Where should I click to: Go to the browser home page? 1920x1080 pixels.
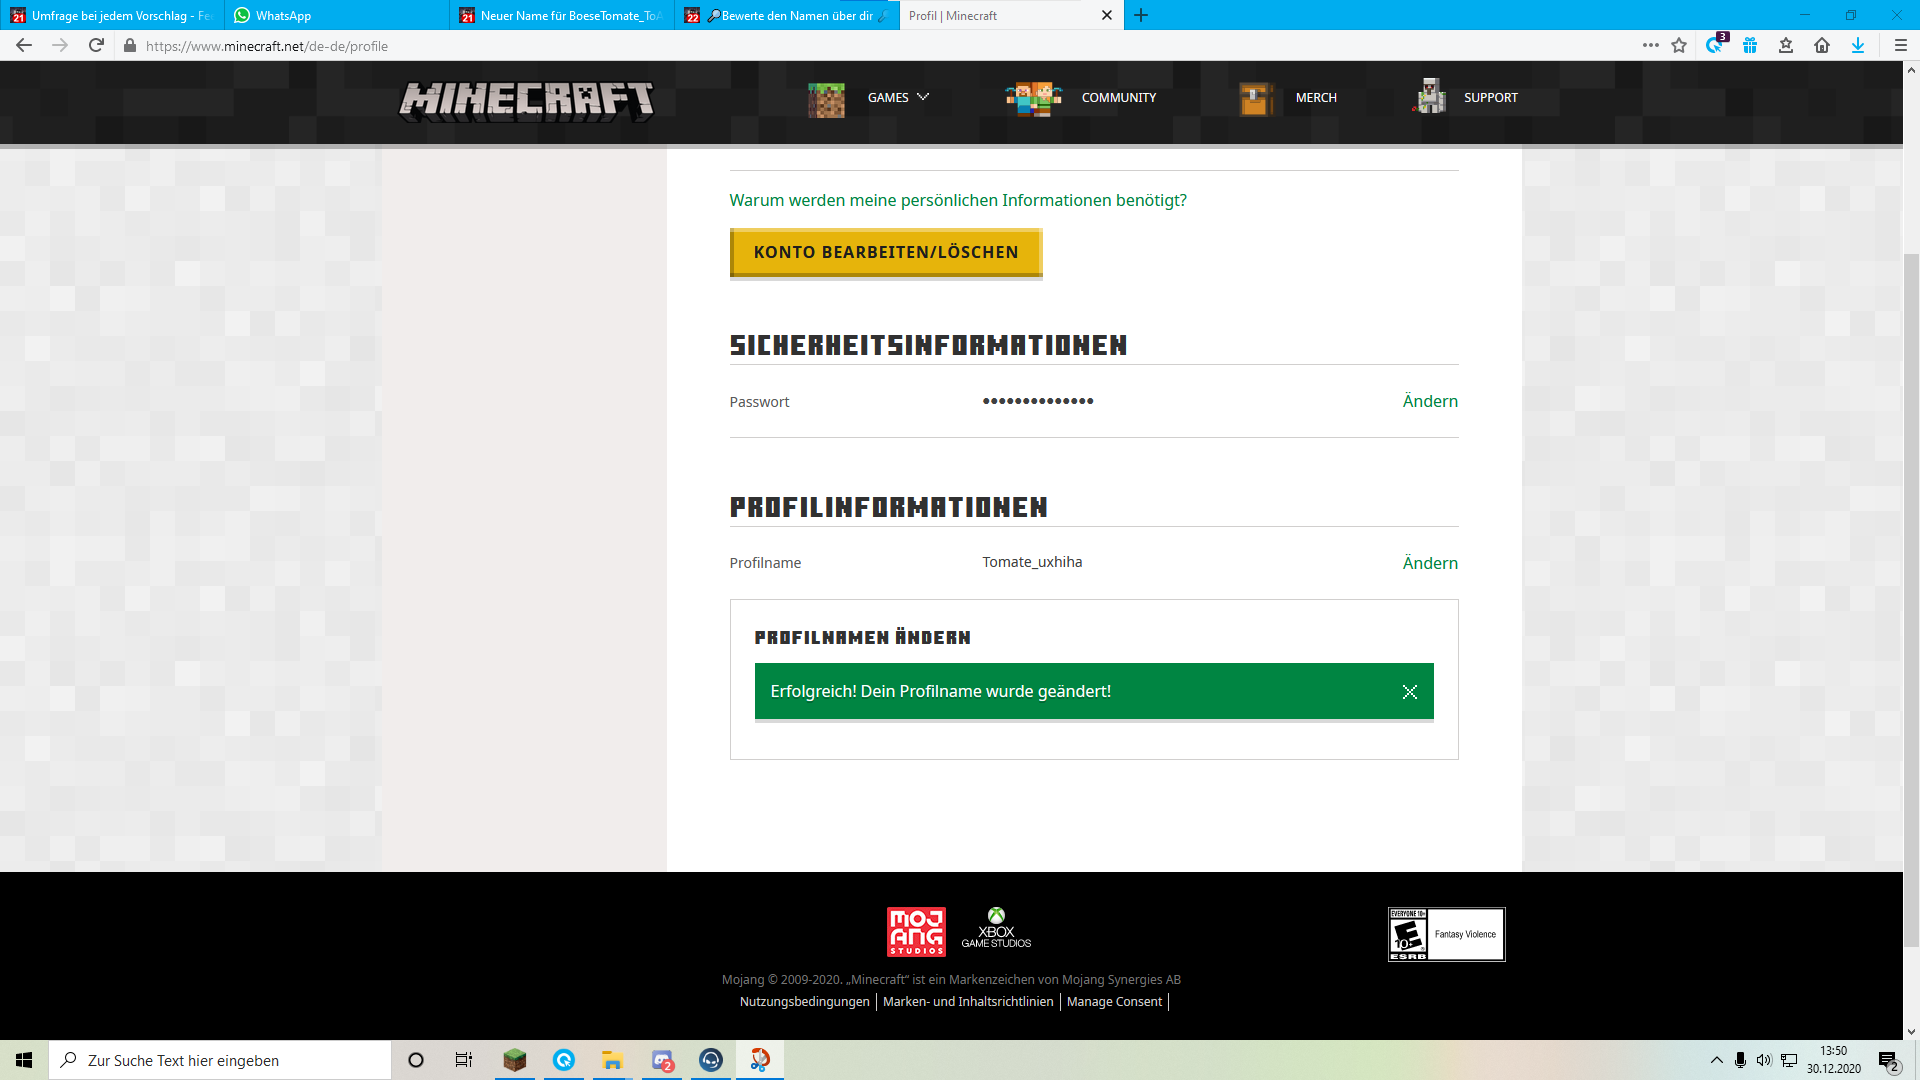point(1822,46)
